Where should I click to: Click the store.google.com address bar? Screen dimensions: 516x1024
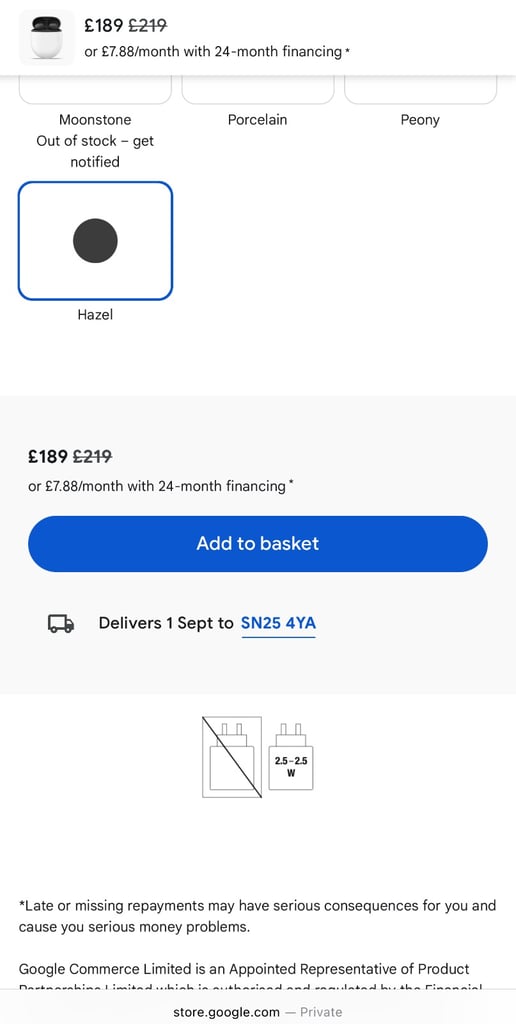(x=258, y=1012)
